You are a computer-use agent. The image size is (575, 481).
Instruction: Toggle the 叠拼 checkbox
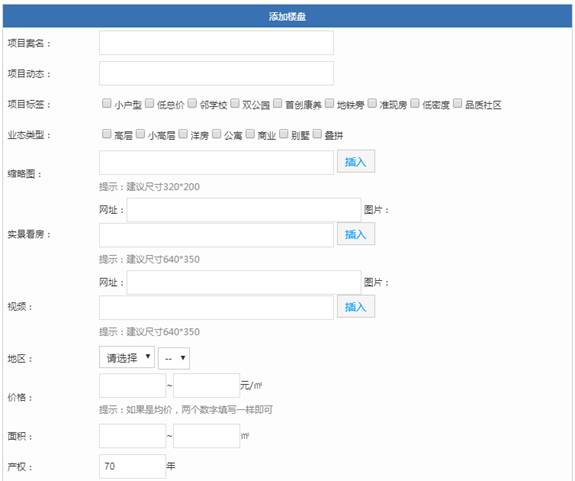pos(317,134)
